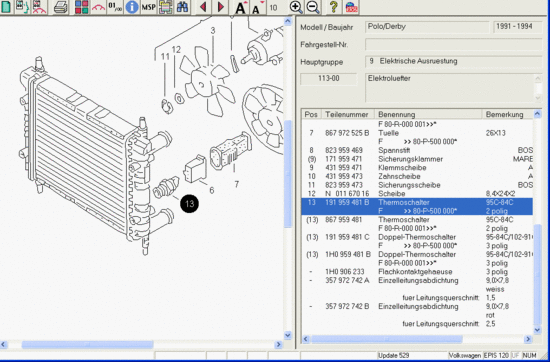Select the Sicherungsklammer row
550x362 pixels.
coord(417,159)
